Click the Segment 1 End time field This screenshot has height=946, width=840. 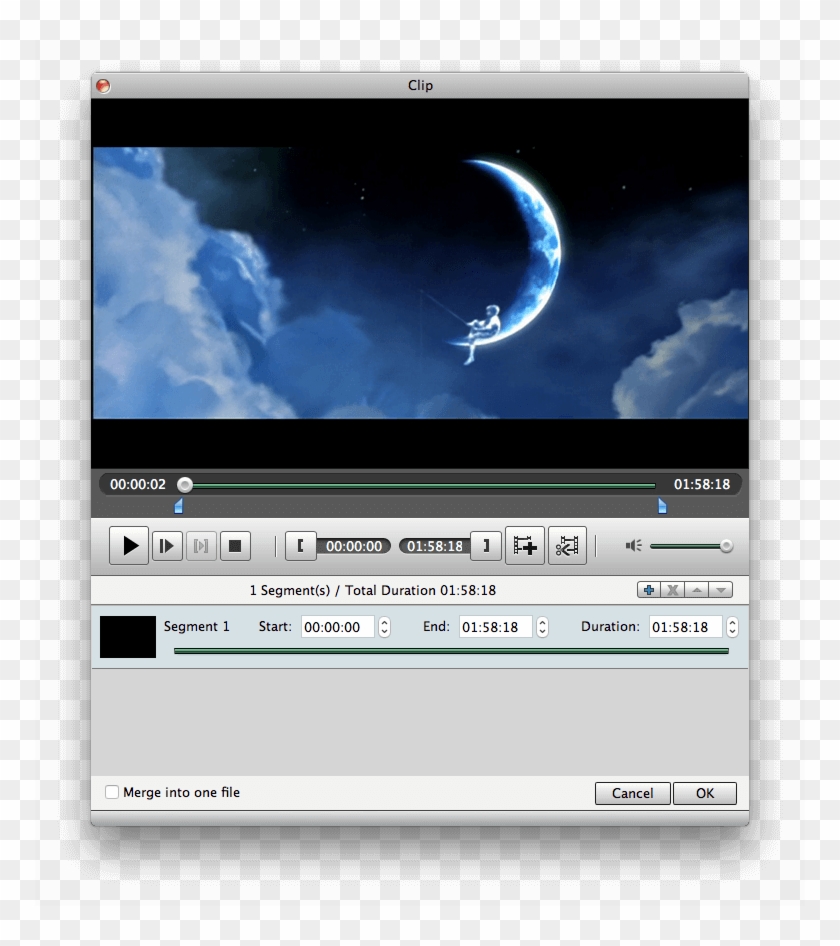click(496, 627)
